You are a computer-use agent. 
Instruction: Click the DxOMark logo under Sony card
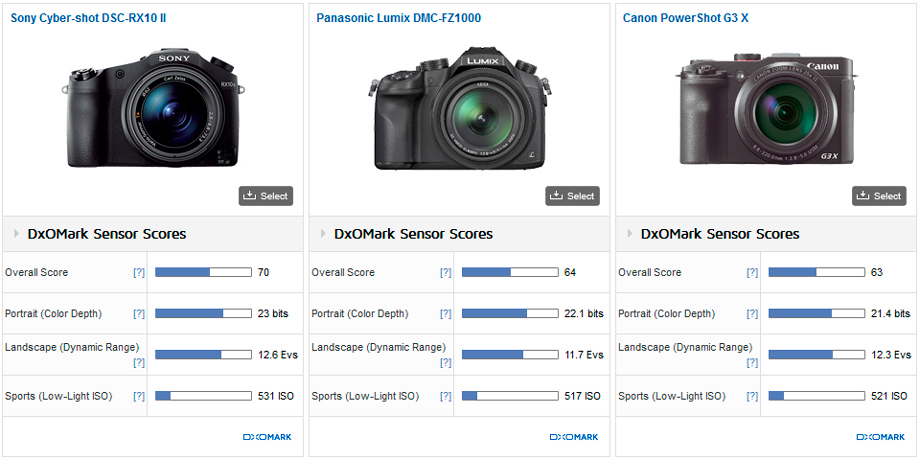267,437
